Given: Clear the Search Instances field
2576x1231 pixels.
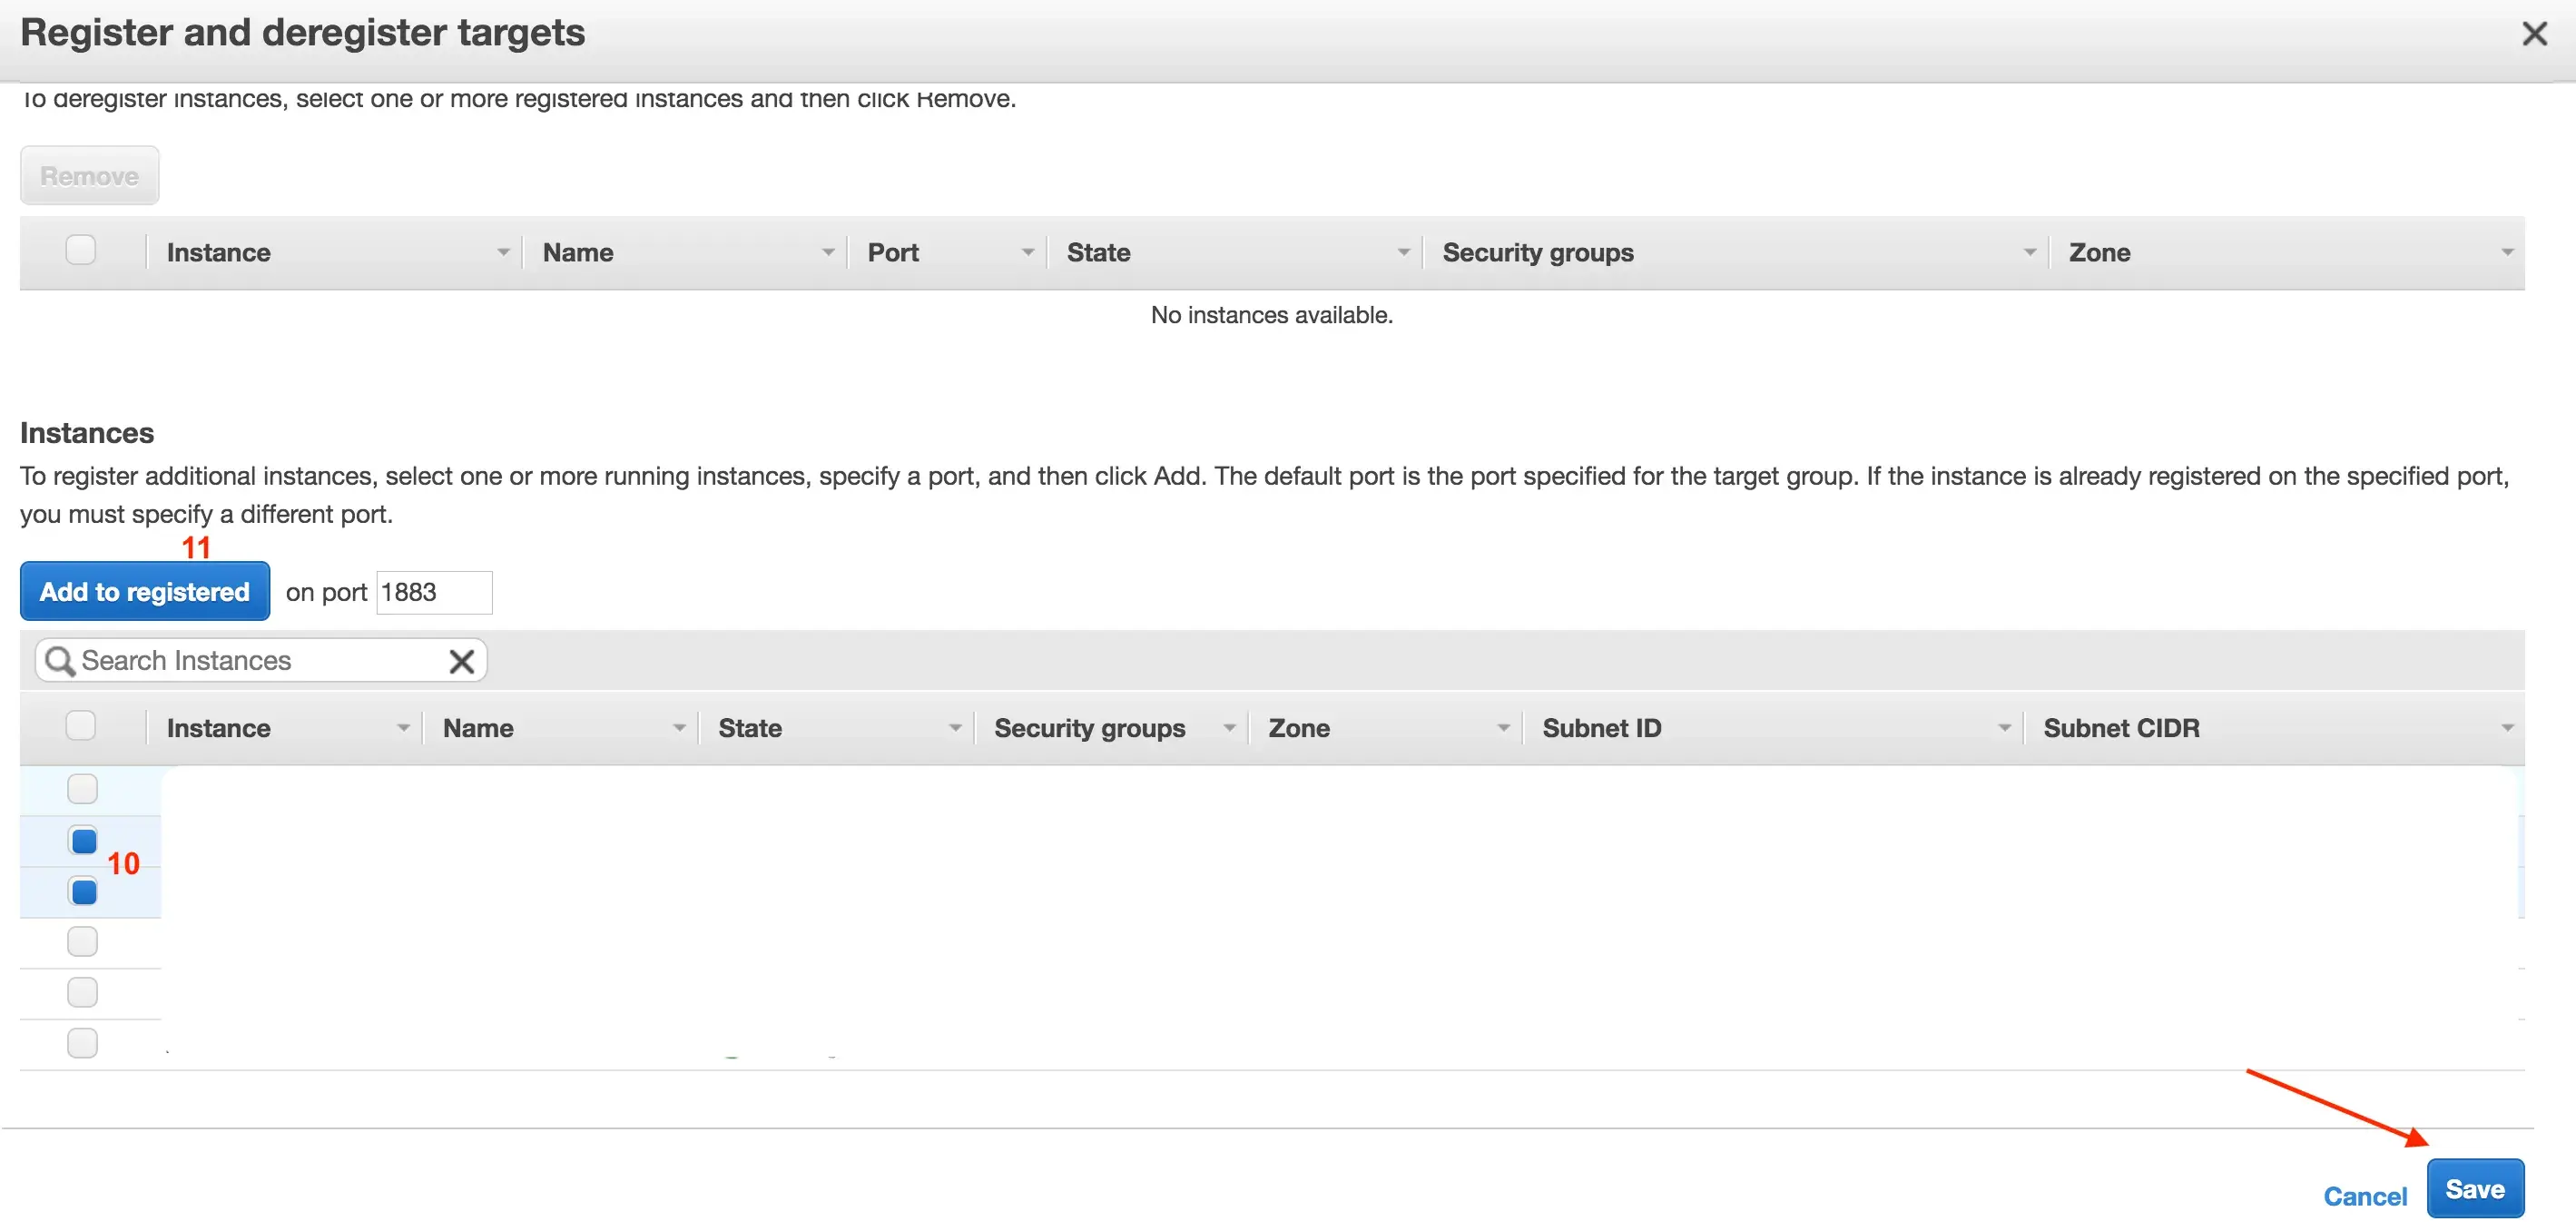Looking at the screenshot, I should pos(461,661).
